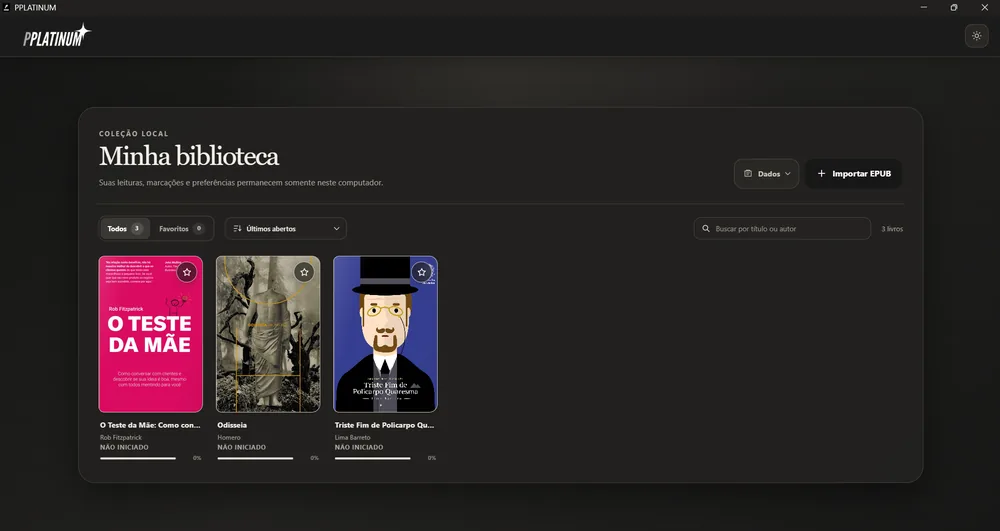Click the progress bar under Triste Fim de Policarpo

click(x=372, y=458)
